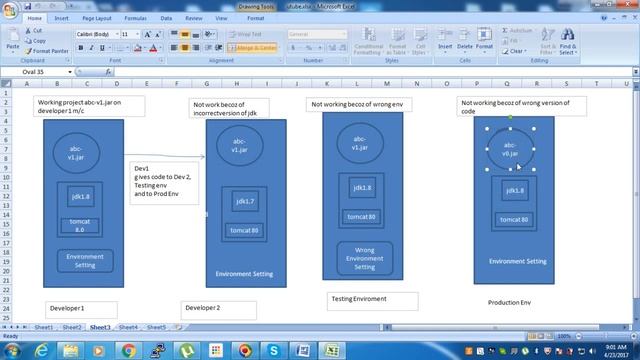Image resolution: width=640 pixels, height=360 pixels.
Task: Toggle Top Align
Action: [174, 34]
